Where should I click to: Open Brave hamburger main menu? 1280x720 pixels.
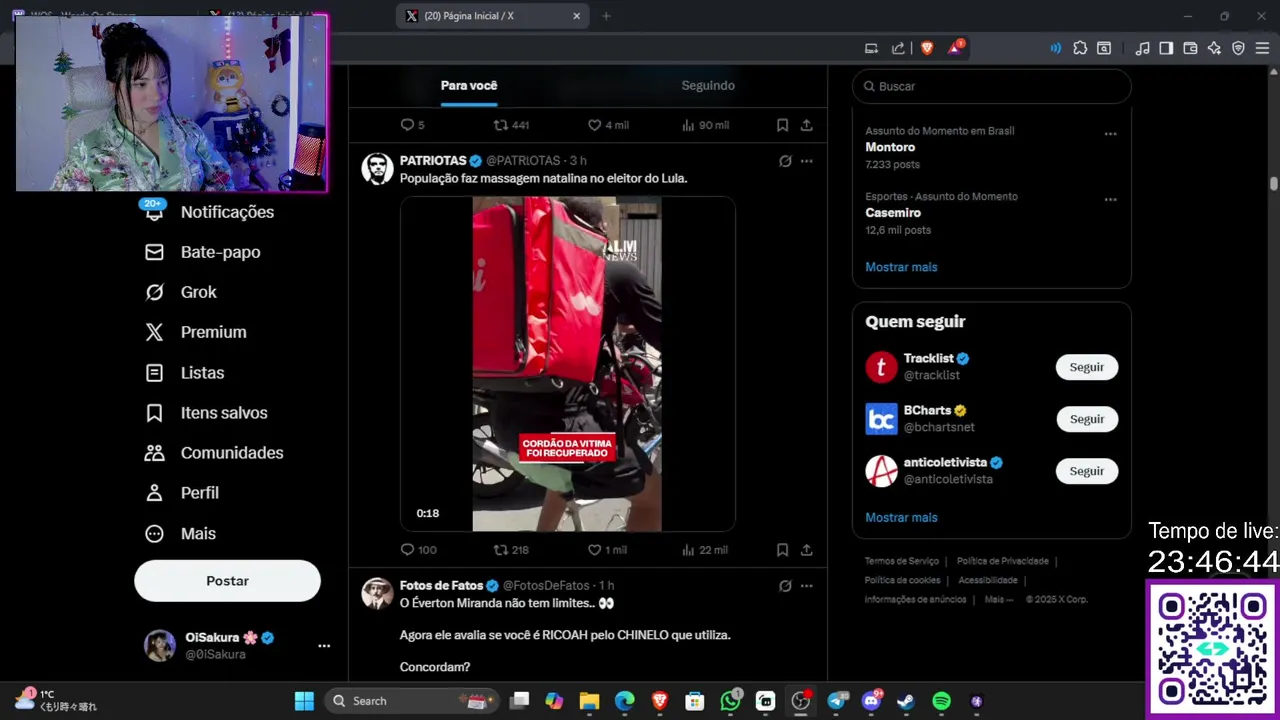click(1262, 47)
